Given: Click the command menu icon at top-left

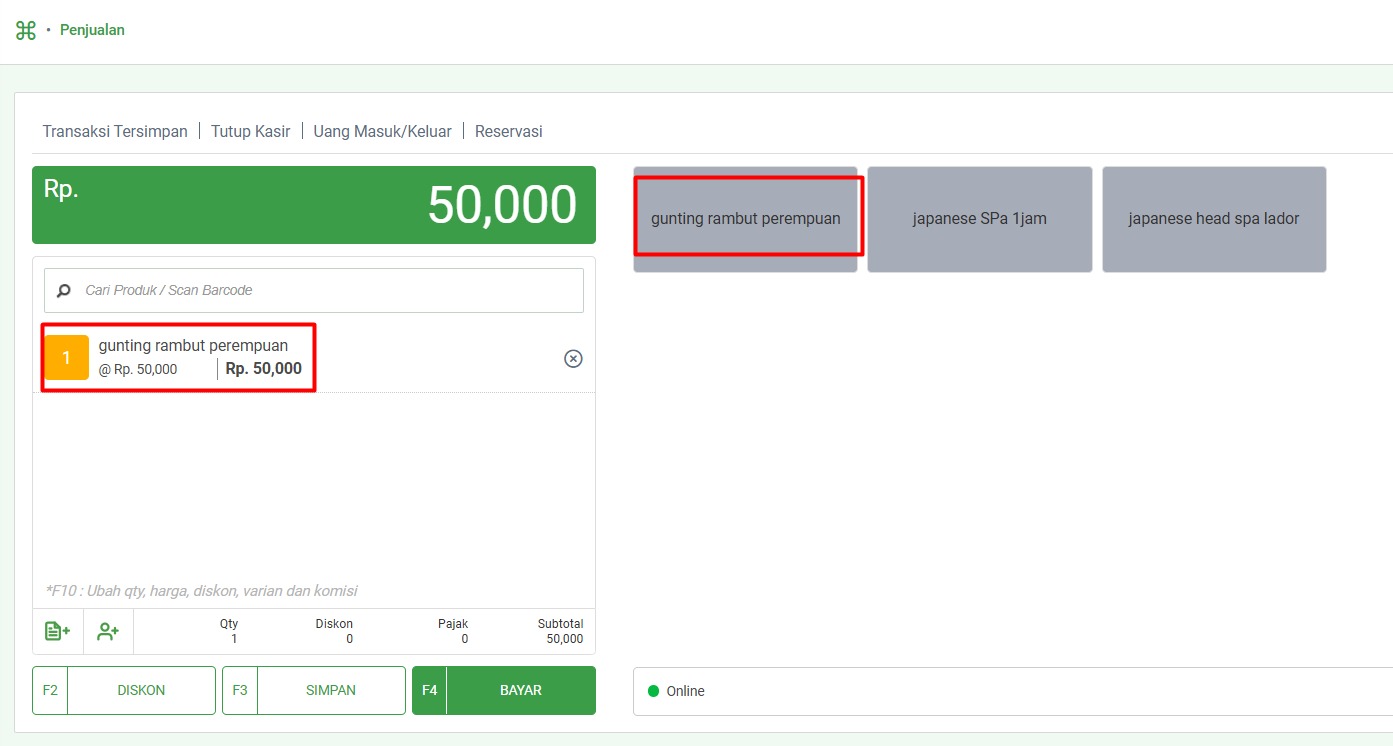Looking at the screenshot, I should pos(26,30).
